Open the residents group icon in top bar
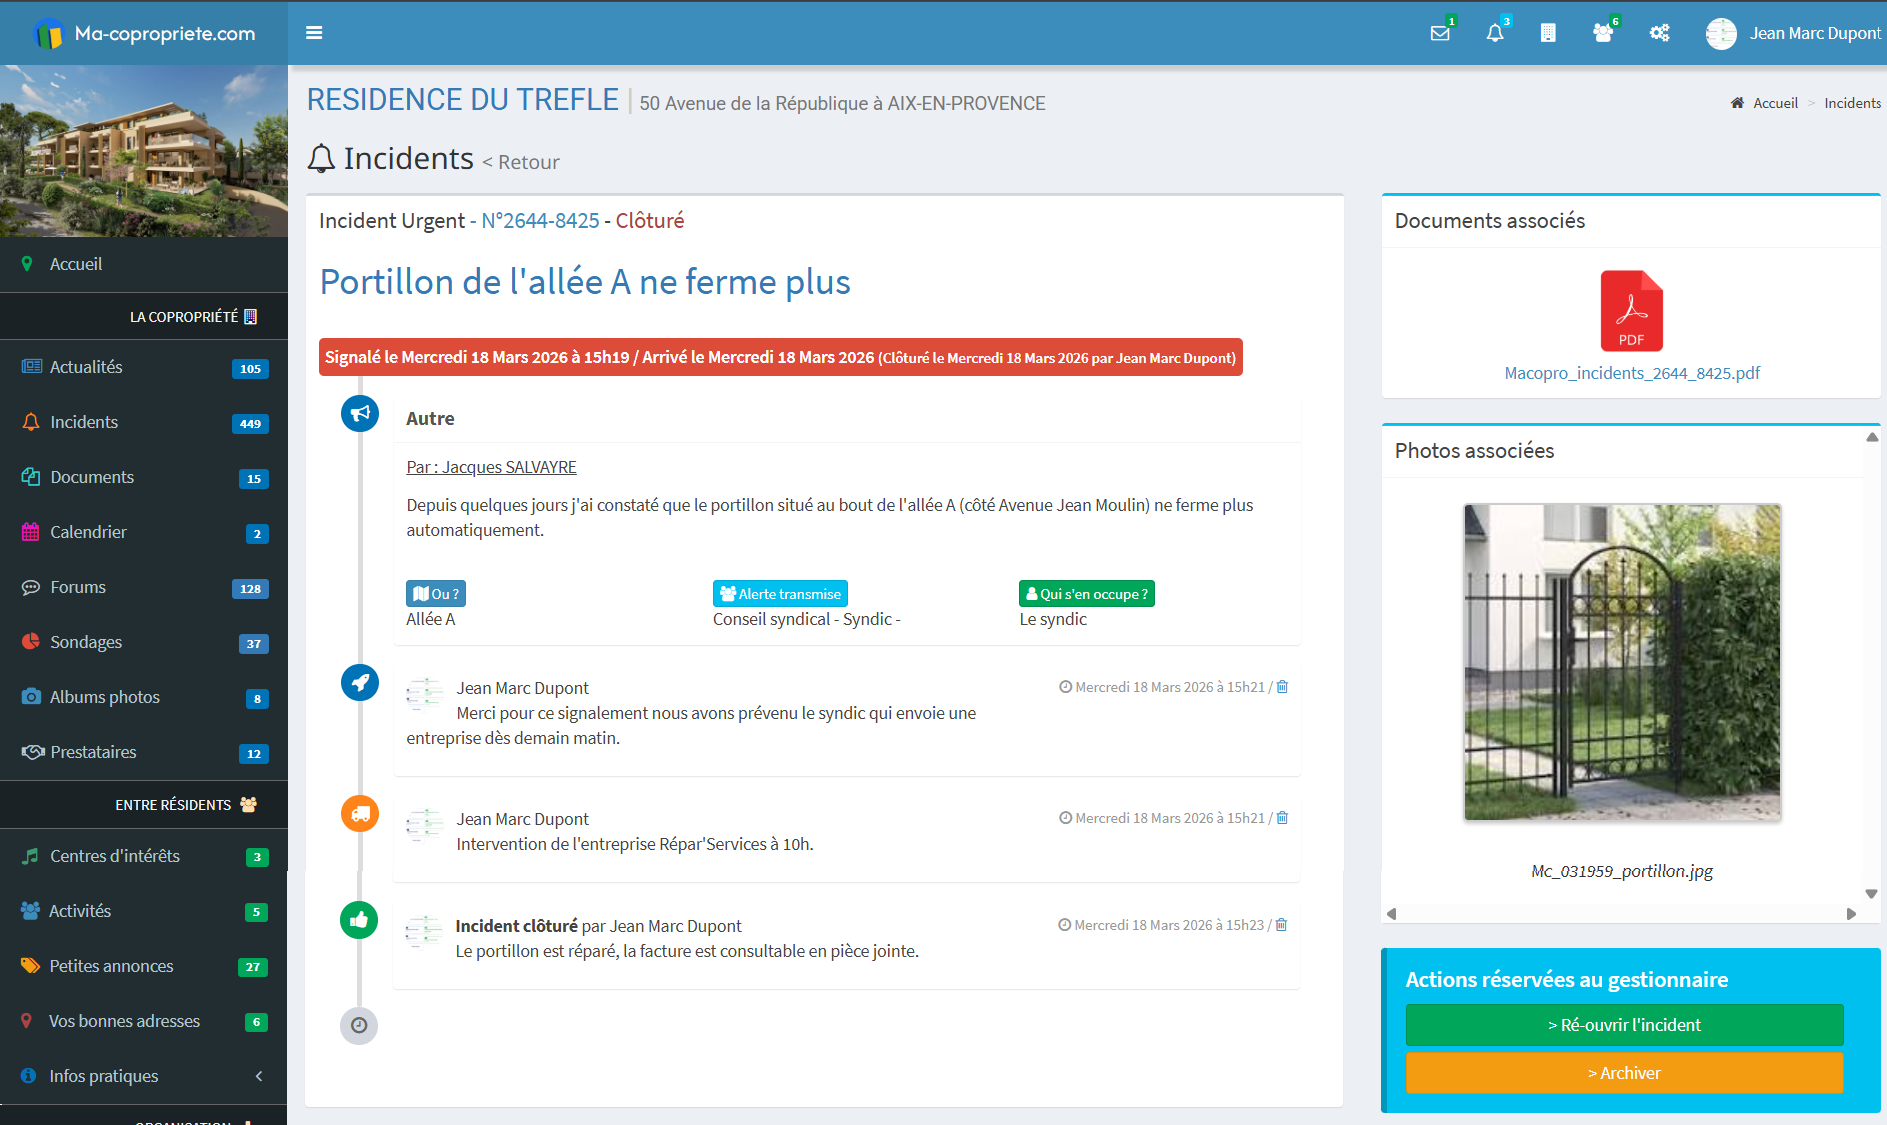Image resolution: width=1887 pixels, height=1125 pixels. point(1603,33)
